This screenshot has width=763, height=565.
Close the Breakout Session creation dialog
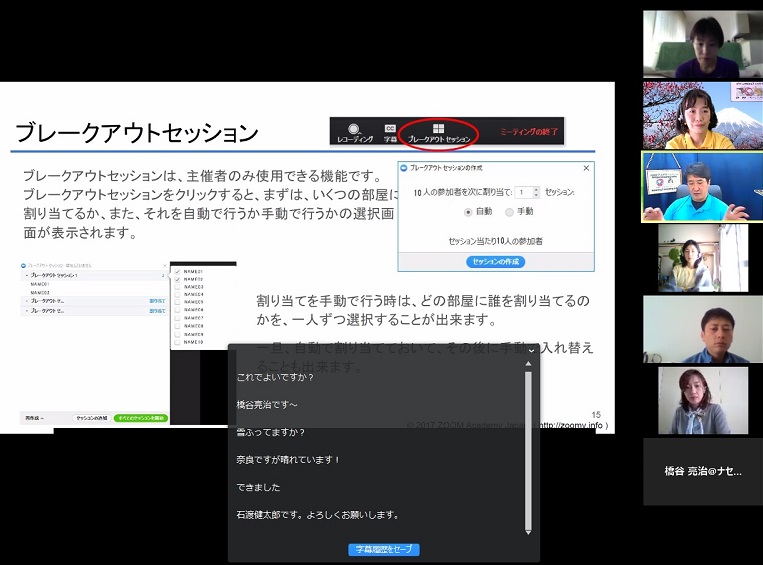[587, 168]
